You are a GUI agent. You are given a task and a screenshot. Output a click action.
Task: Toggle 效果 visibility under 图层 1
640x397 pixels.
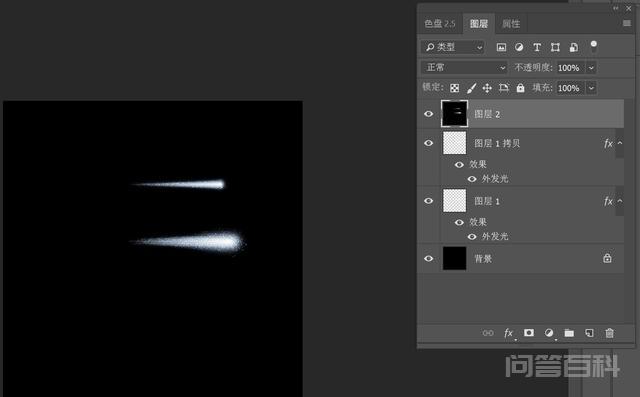(x=459, y=222)
